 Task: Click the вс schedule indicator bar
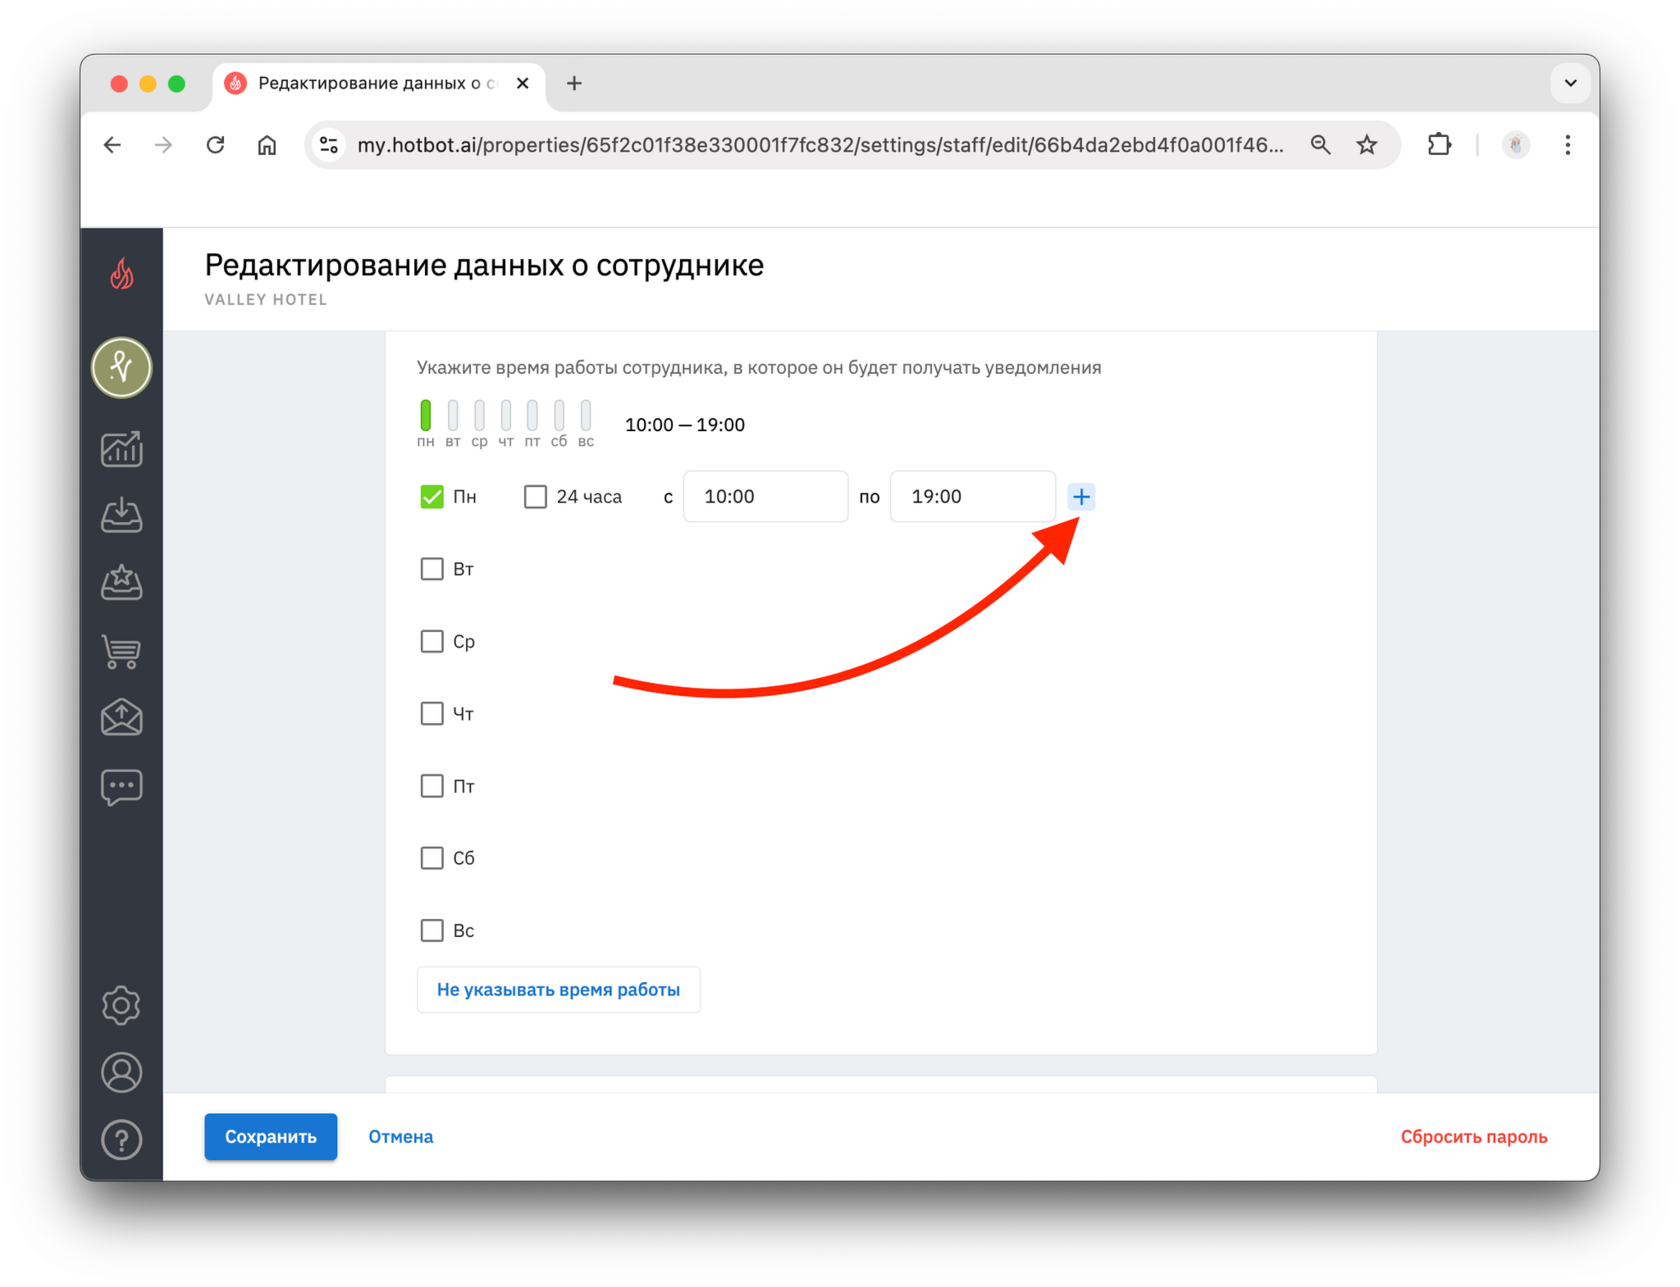coord(586,415)
